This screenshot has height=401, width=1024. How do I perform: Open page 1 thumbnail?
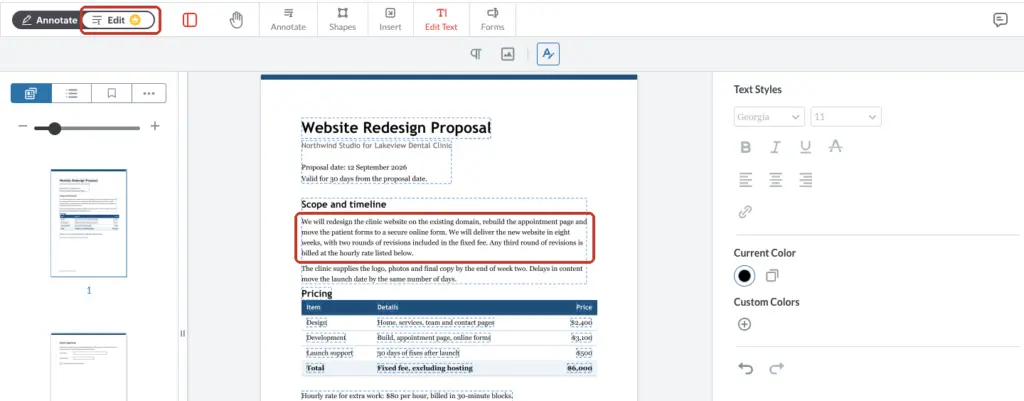point(89,223)
